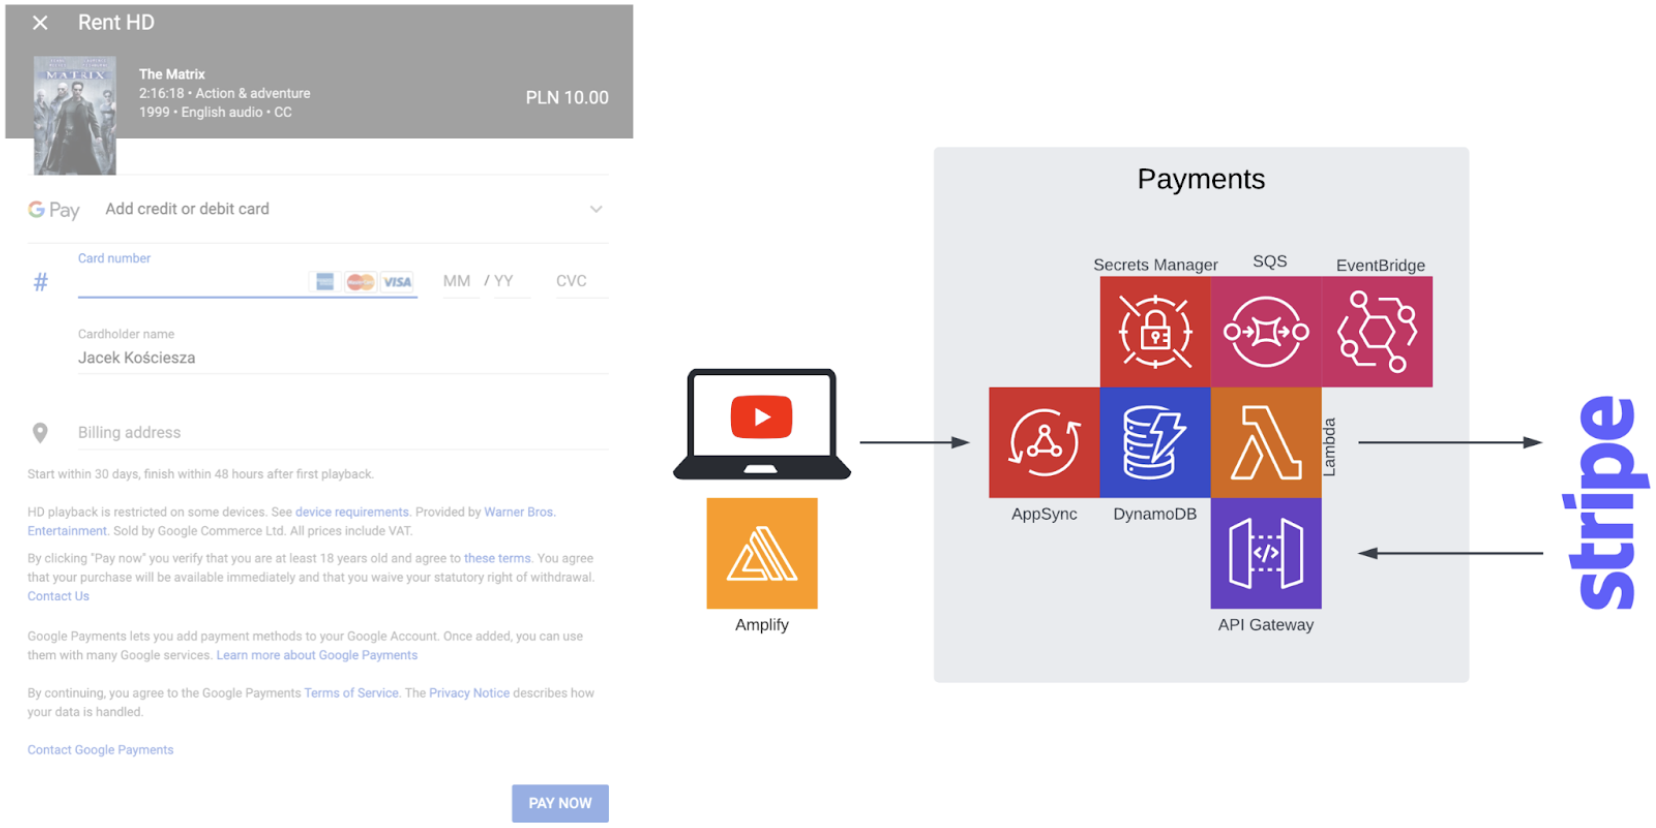
Task: Click the Stripe logo
Action: coord(1604,502)
